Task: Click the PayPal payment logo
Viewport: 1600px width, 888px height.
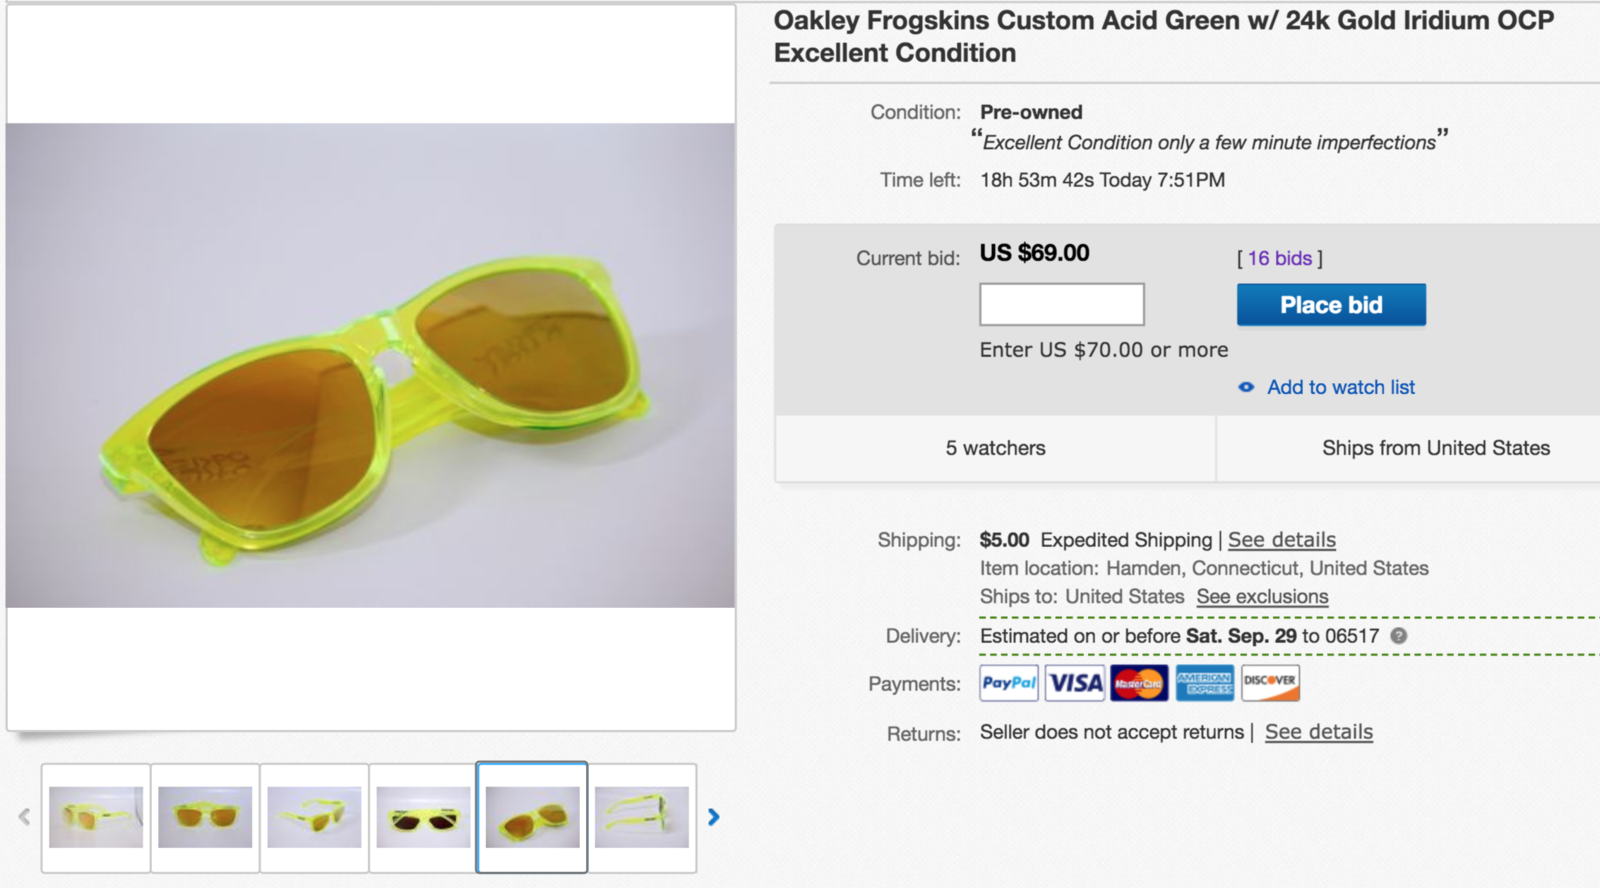Action: (1009, 683)
